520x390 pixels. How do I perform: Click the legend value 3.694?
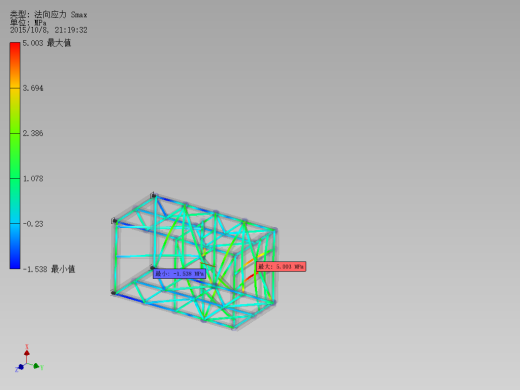[x=33, y=88]
